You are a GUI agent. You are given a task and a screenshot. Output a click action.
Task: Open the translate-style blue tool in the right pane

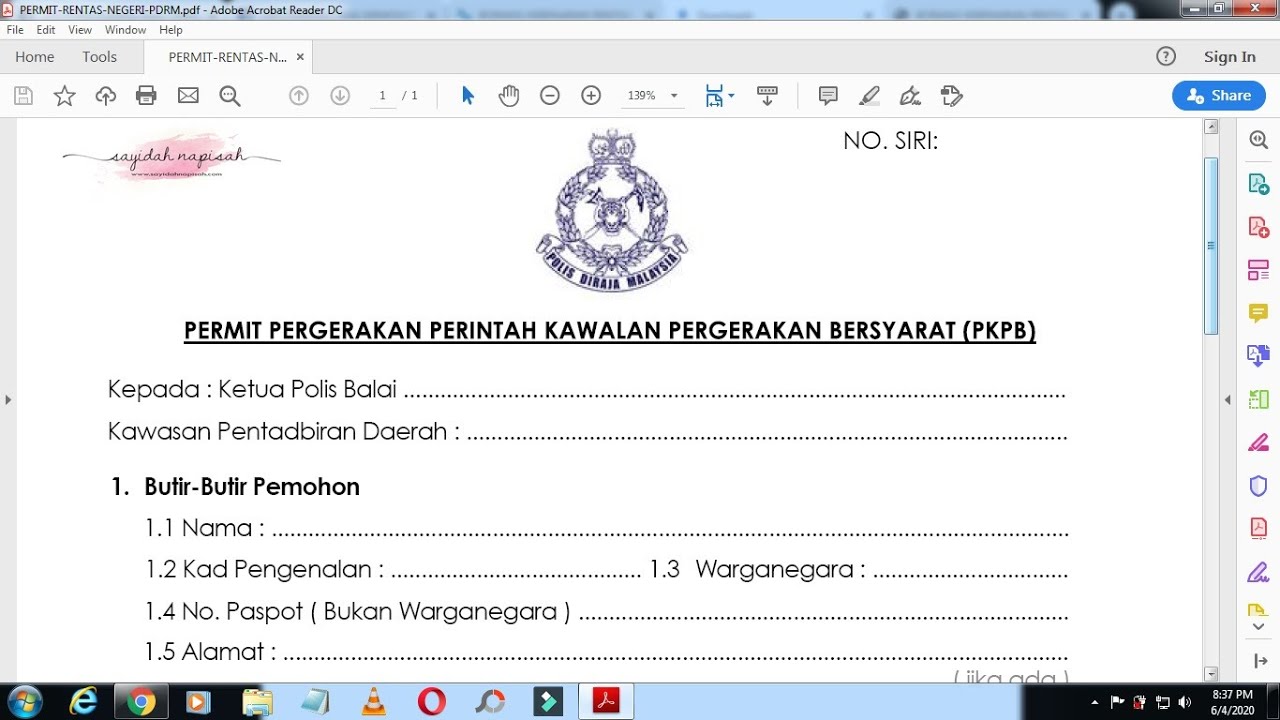(1259, 356)
